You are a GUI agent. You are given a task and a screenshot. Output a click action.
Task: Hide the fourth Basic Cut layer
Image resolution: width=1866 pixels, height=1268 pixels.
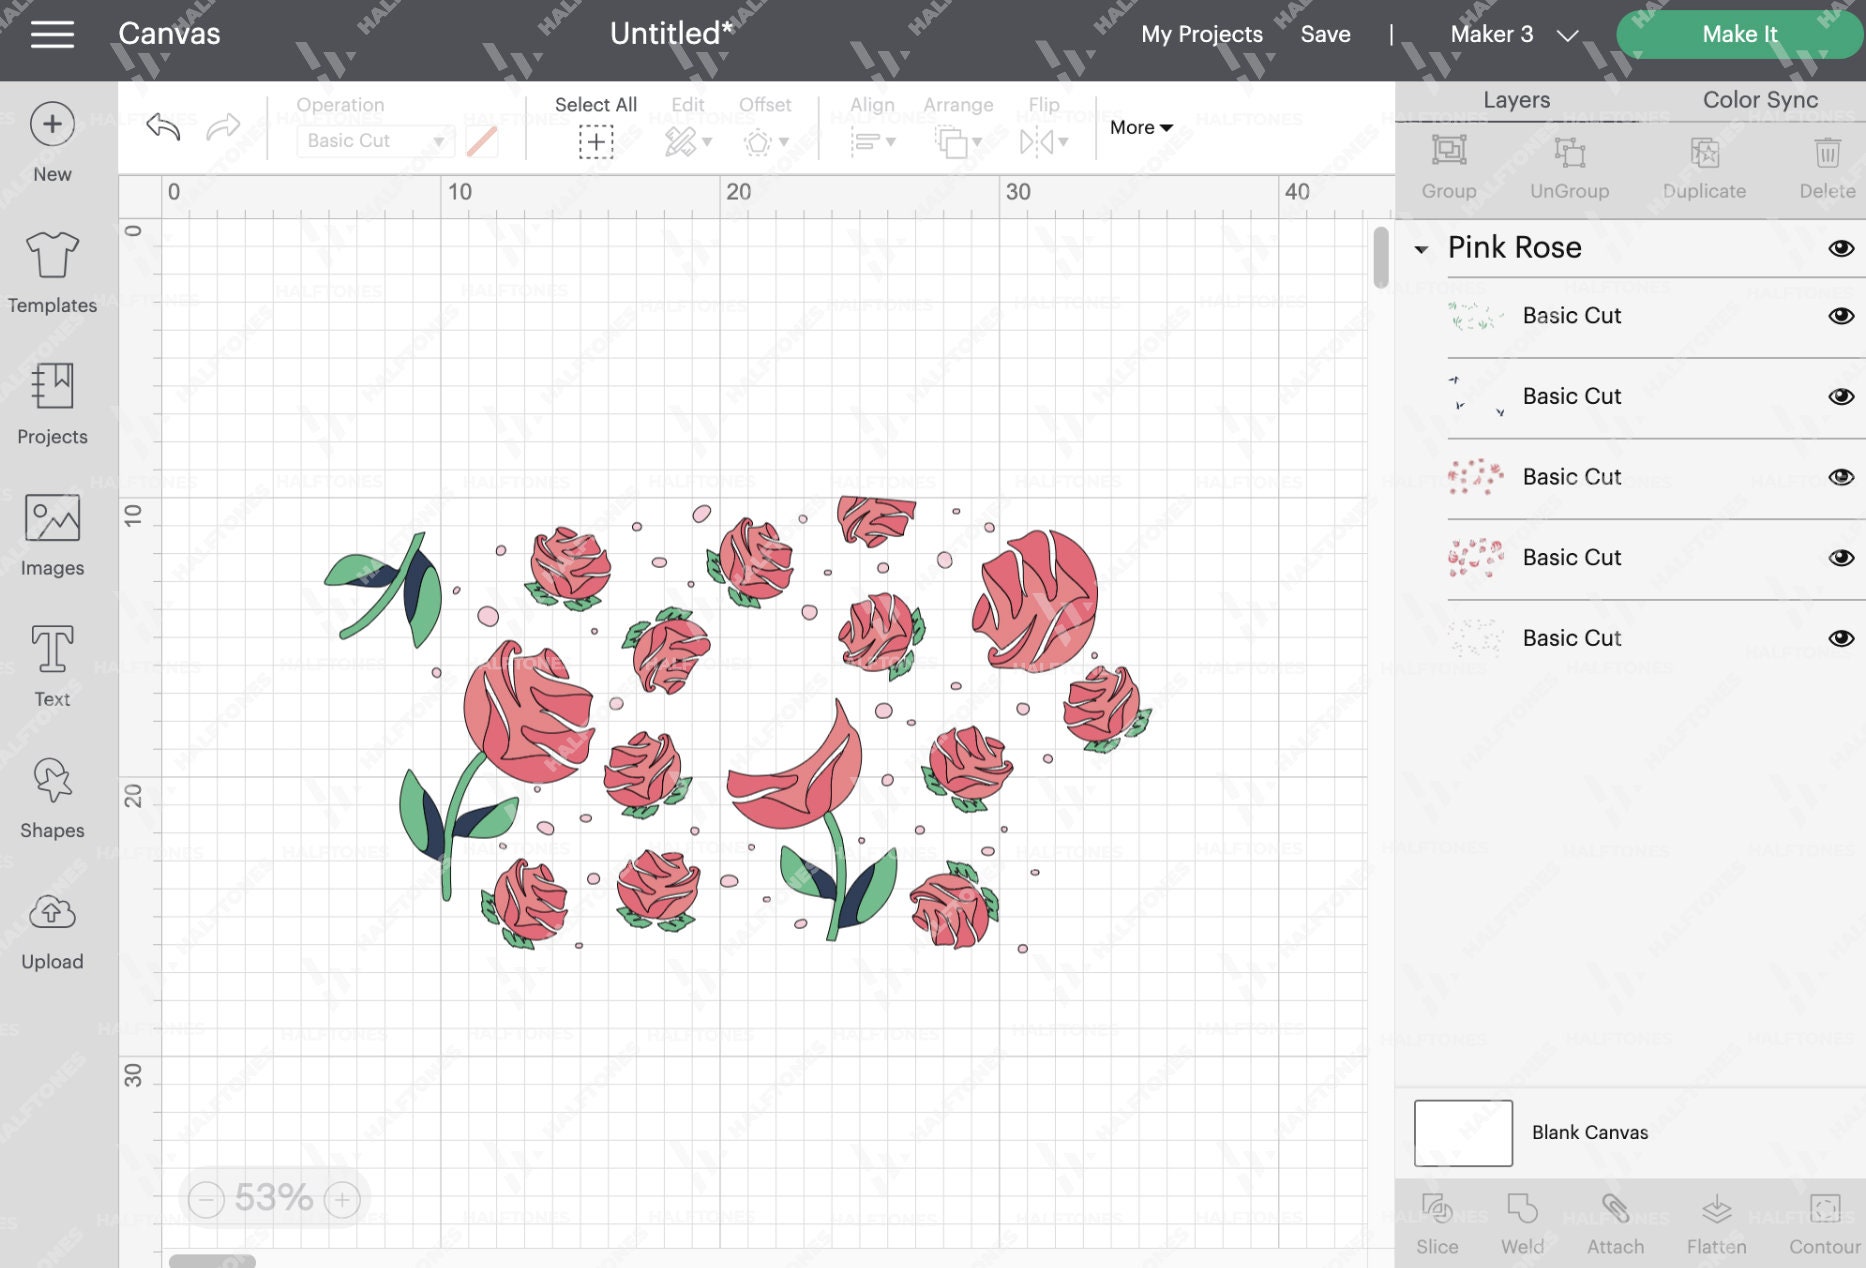click(1841, 558)
